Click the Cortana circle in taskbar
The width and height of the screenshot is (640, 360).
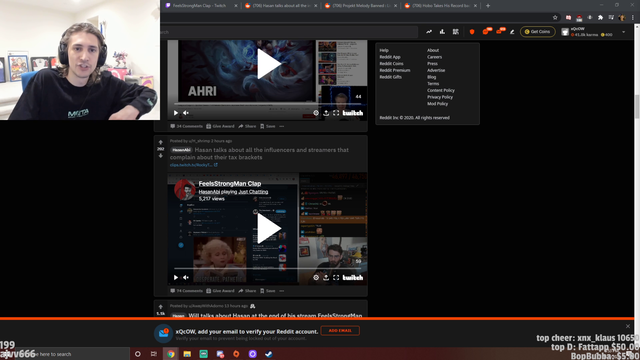click(138, 354)
